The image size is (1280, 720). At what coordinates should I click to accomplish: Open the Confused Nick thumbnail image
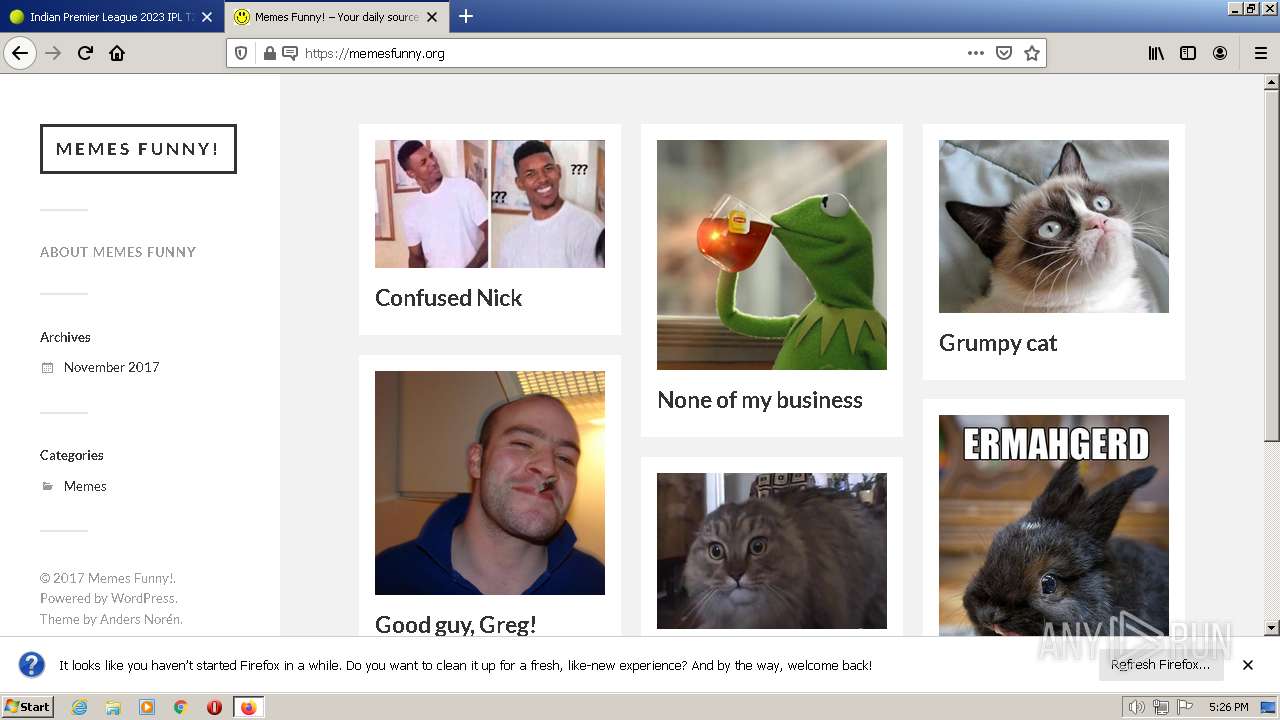[x=490, y=204]
